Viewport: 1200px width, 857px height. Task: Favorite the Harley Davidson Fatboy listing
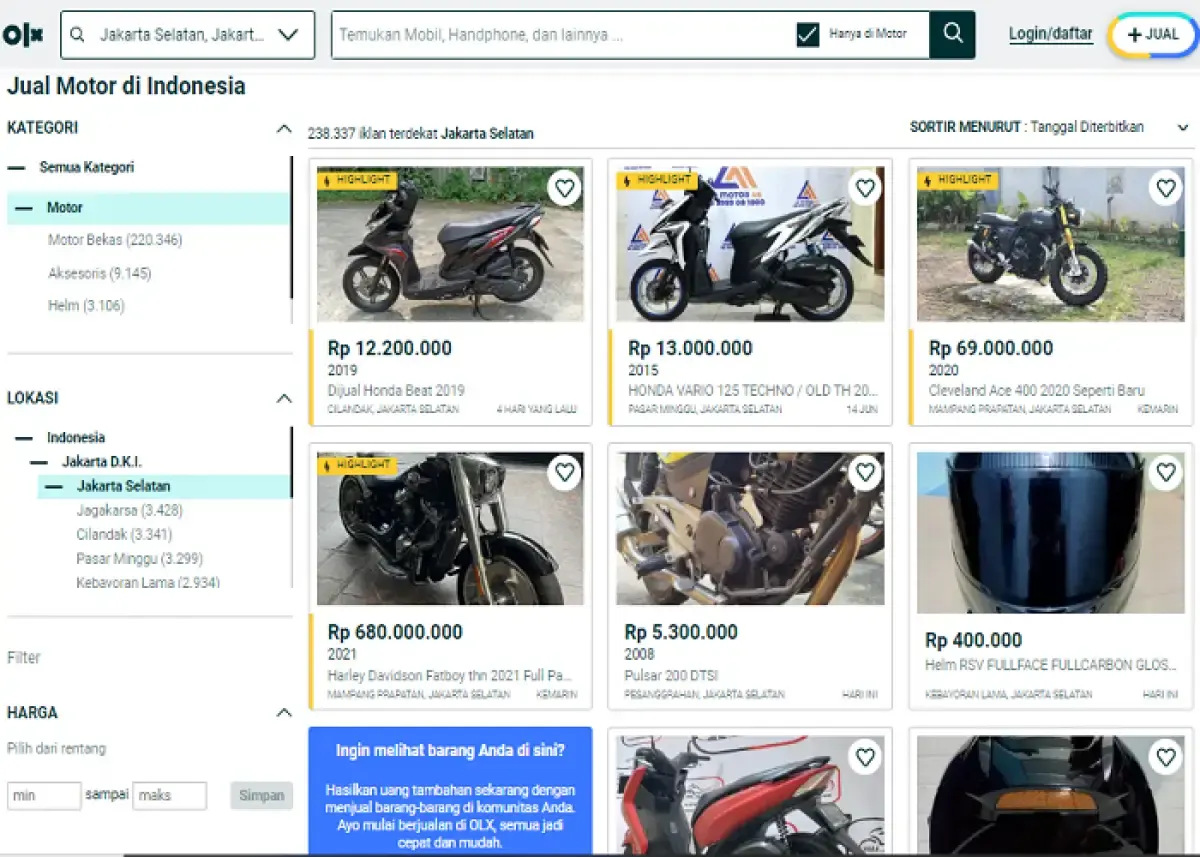(x=564, y=472)
